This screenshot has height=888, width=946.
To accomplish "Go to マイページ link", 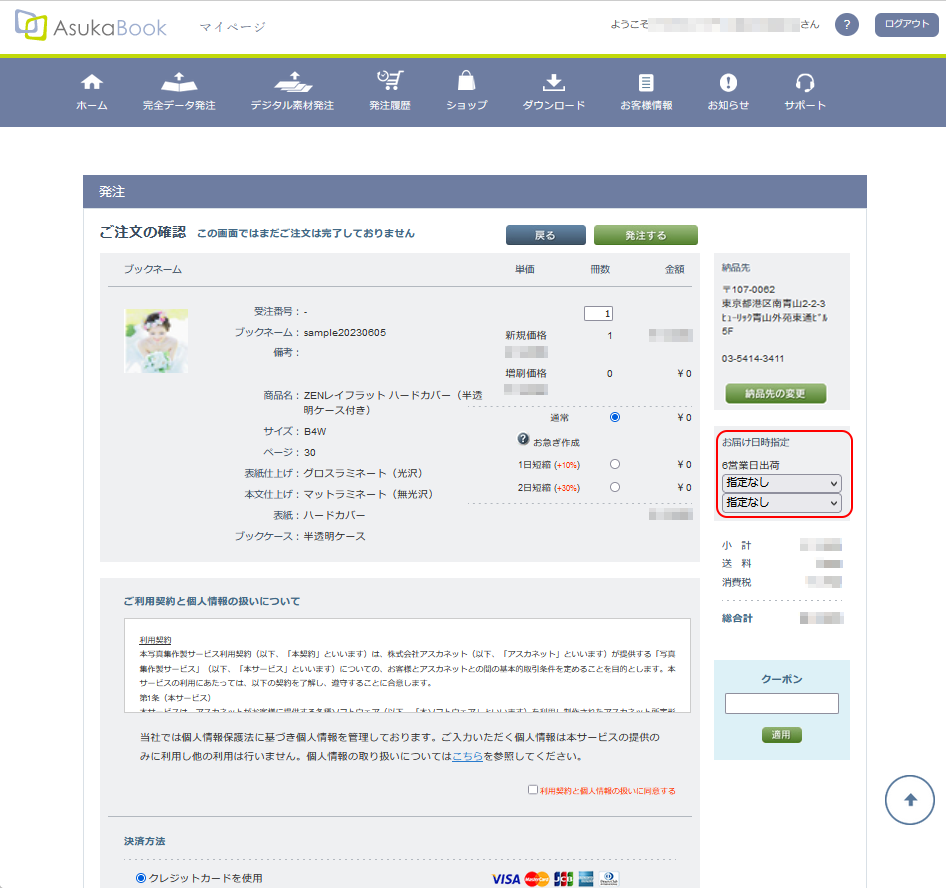I will (x=232, y=27).
